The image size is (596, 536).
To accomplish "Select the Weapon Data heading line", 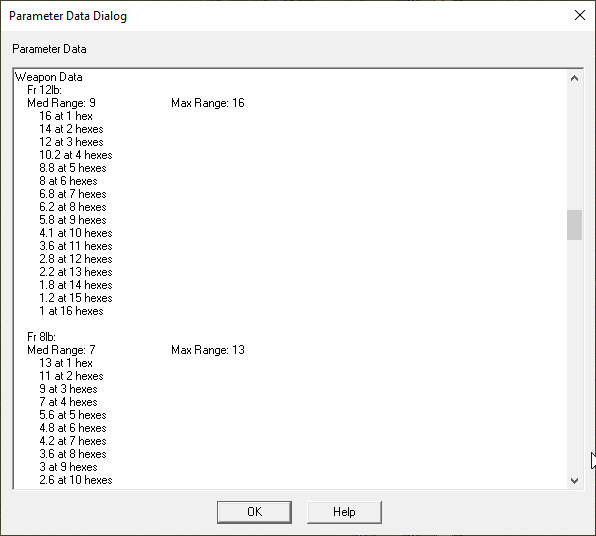I will 49,77.
